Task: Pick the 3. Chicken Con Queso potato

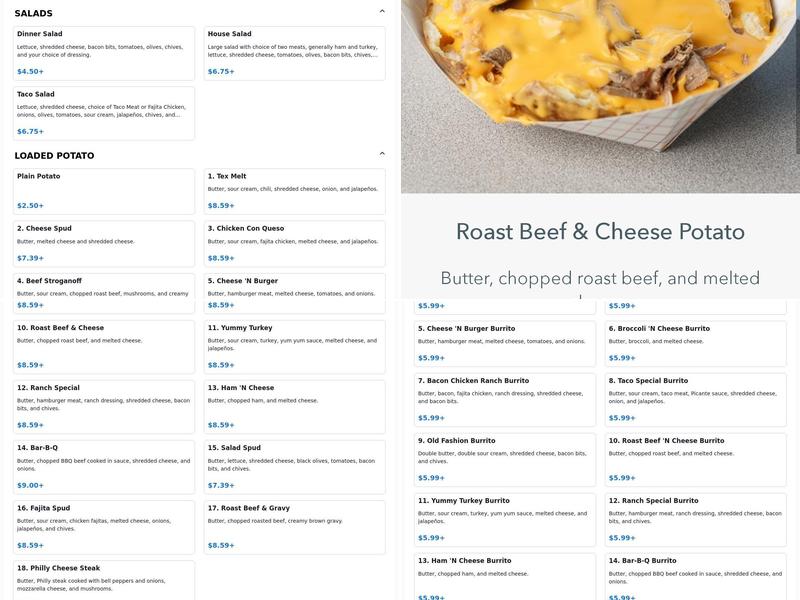Action: (295, 243)
